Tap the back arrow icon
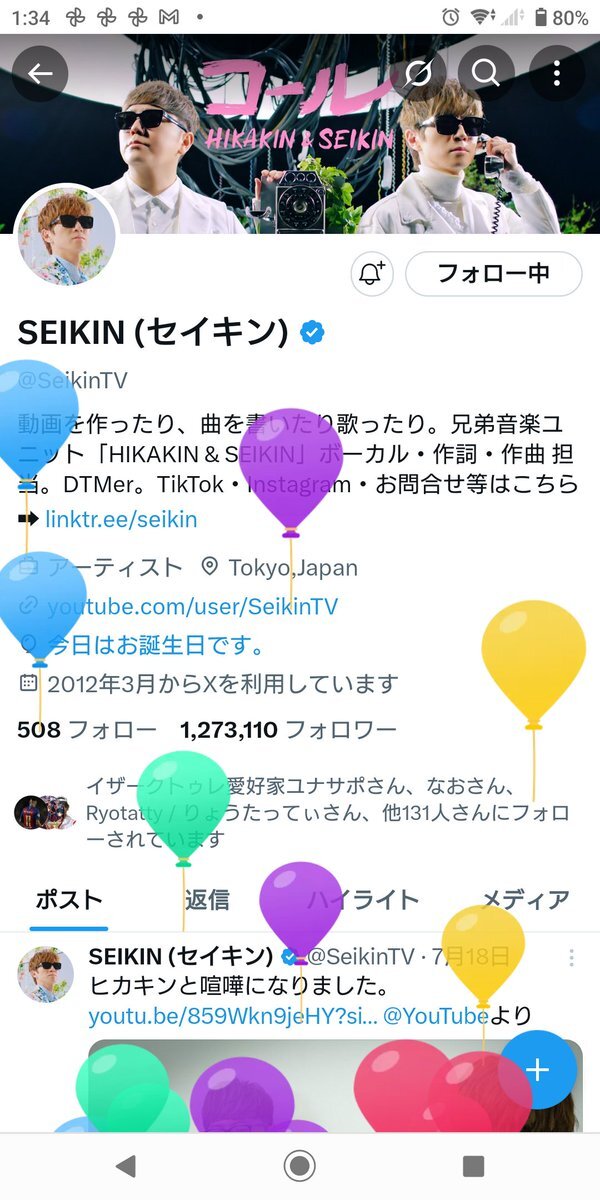This screenshot has height=1200, width=600. click(40, 73)
